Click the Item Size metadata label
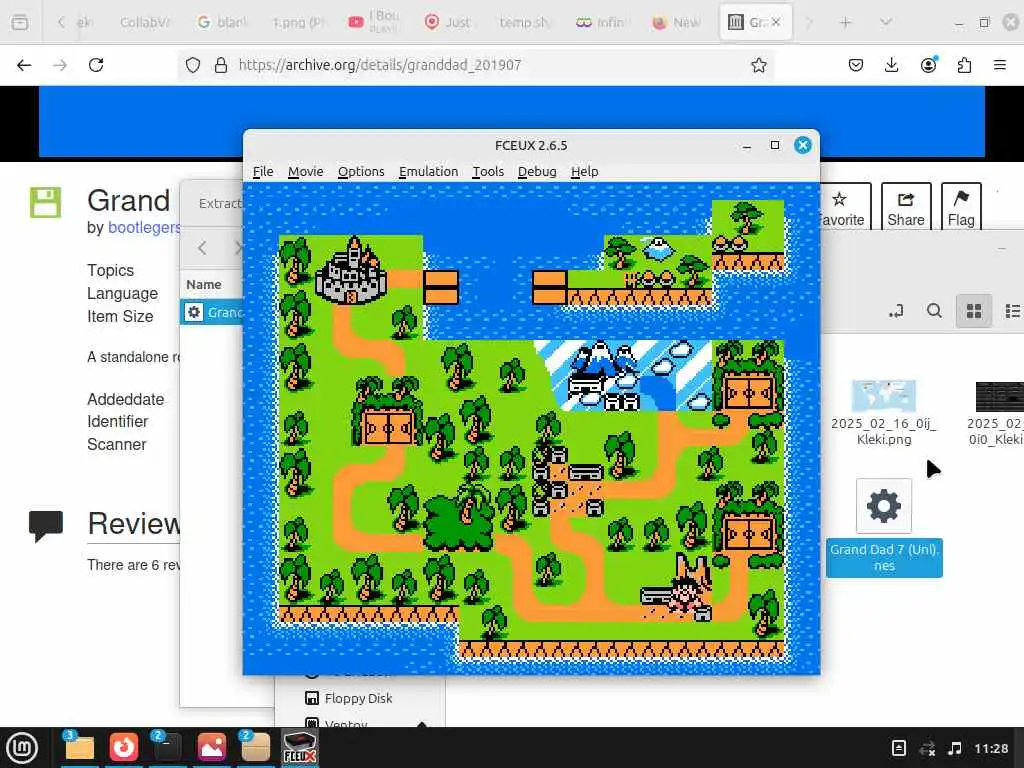This screenshot has width=1024, height=768. (x=120, y=316)
